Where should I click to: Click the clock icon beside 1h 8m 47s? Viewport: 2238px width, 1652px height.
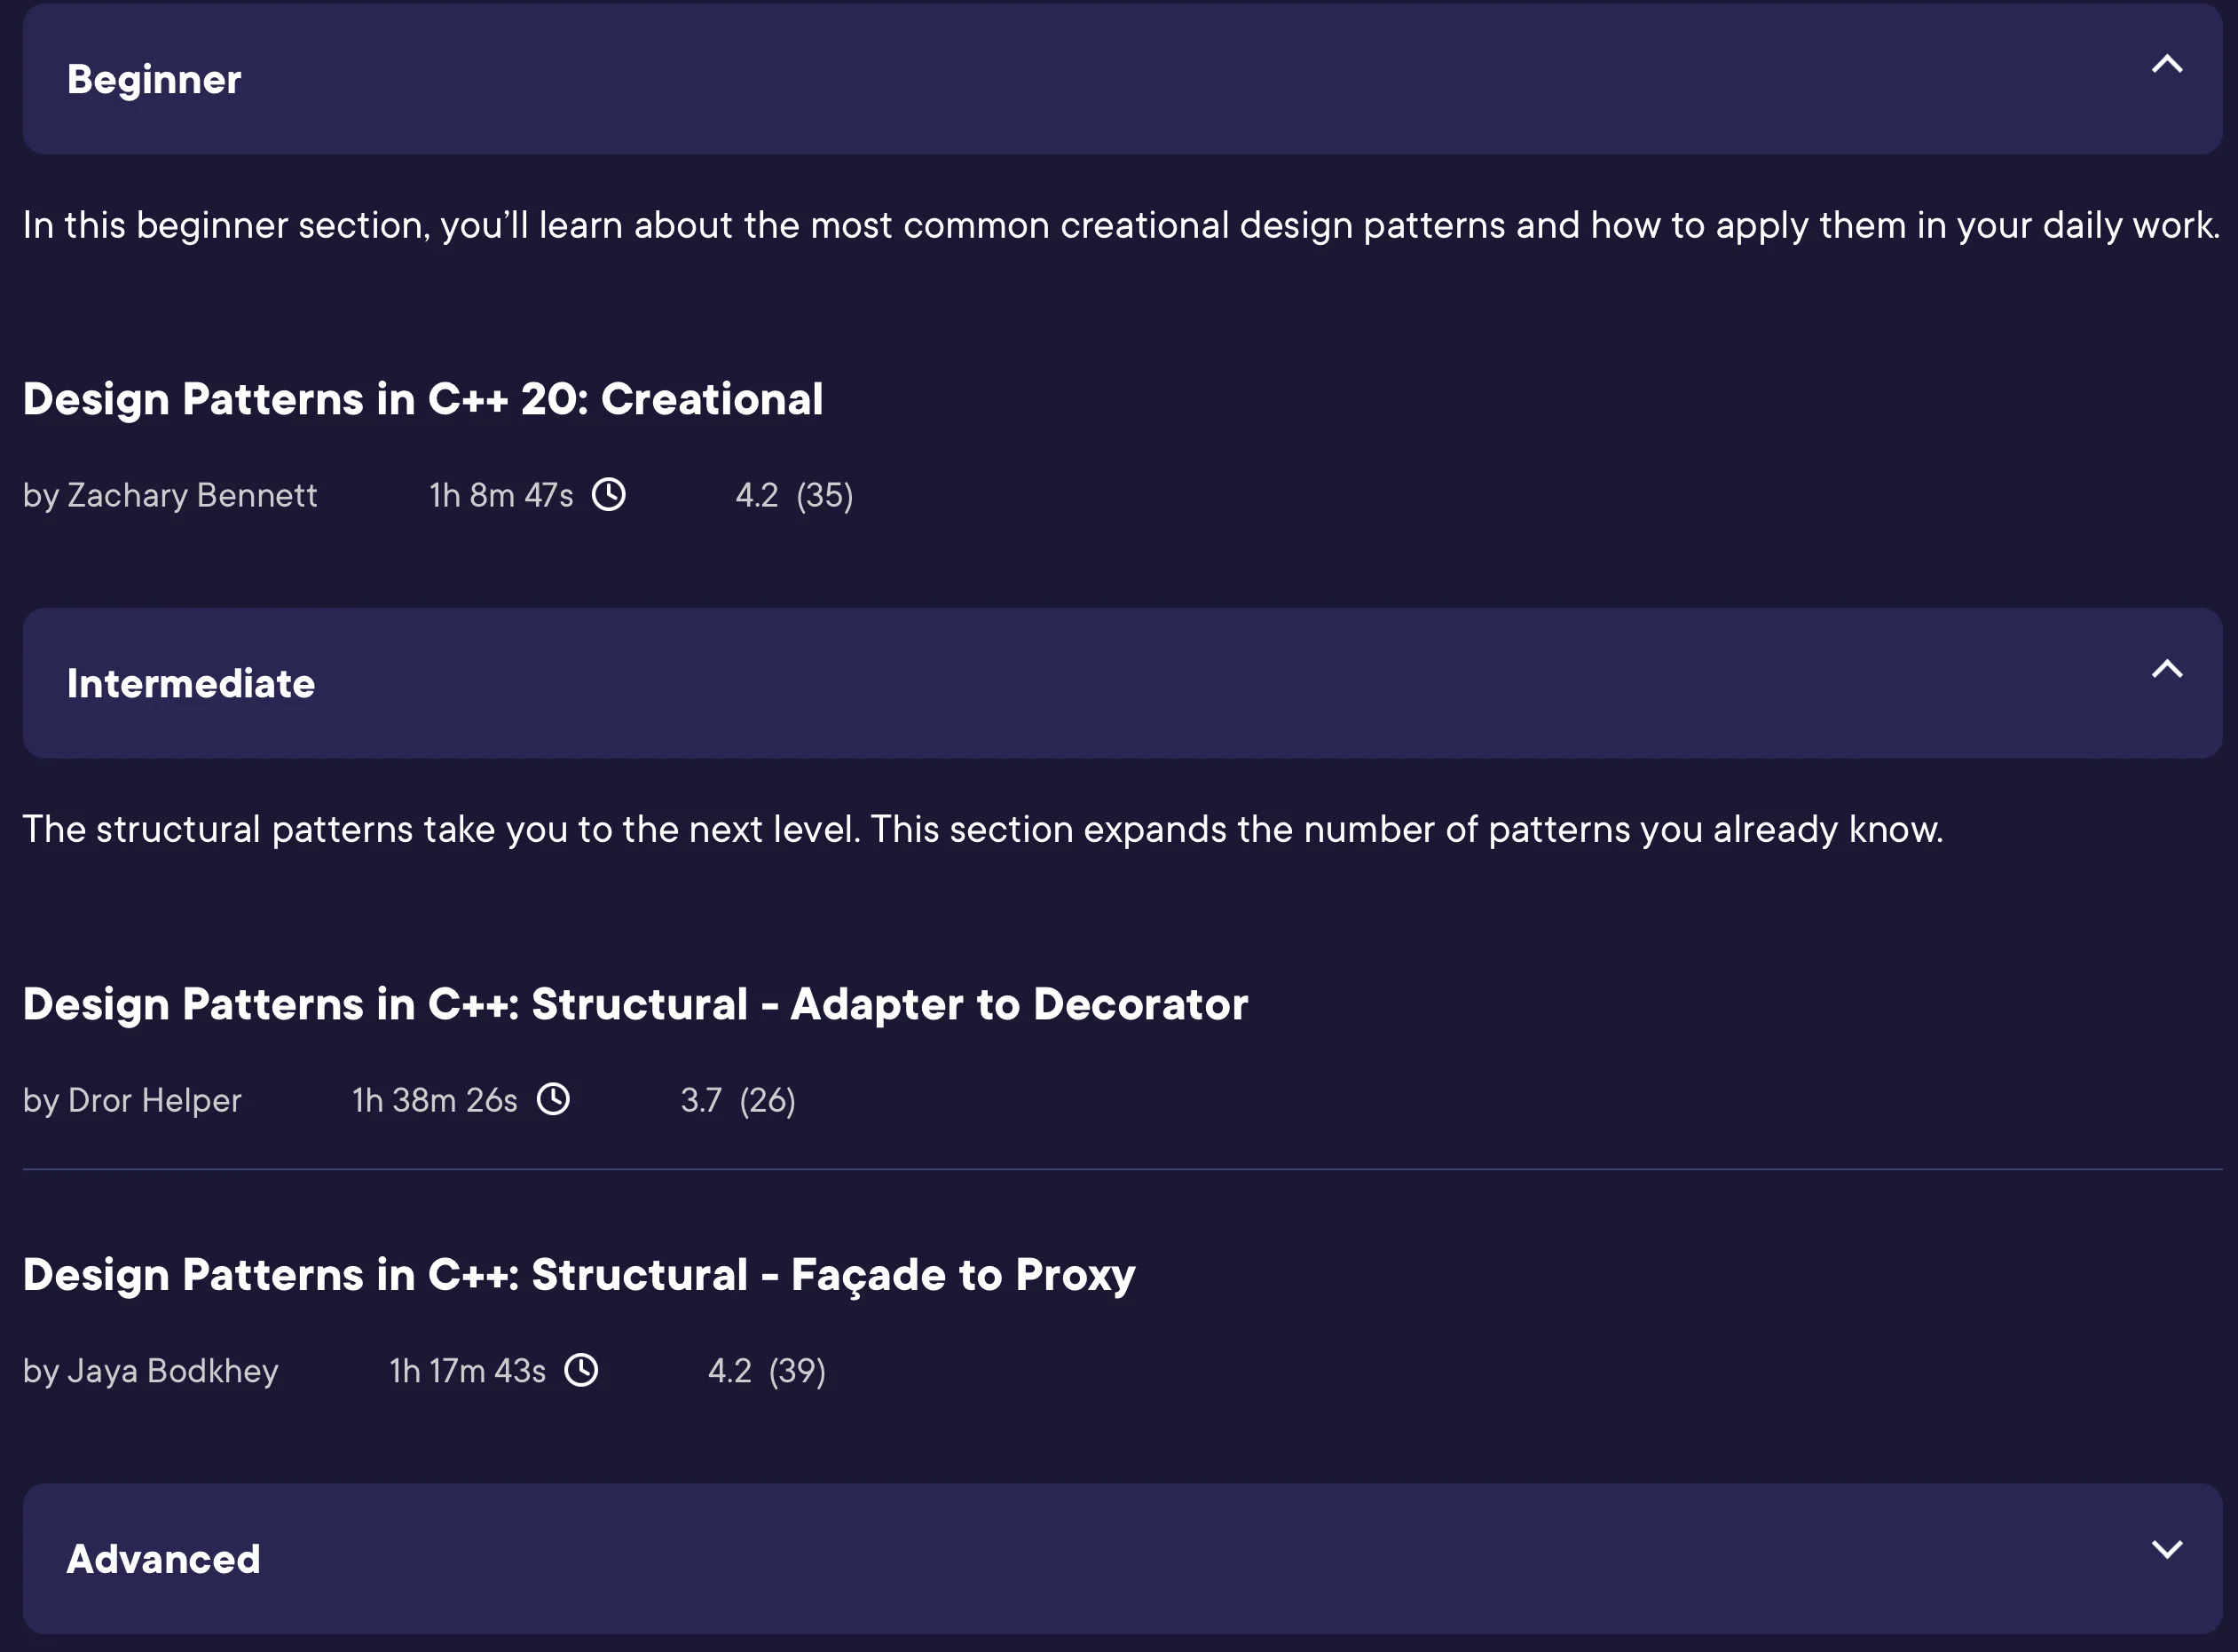click(609, 494)
